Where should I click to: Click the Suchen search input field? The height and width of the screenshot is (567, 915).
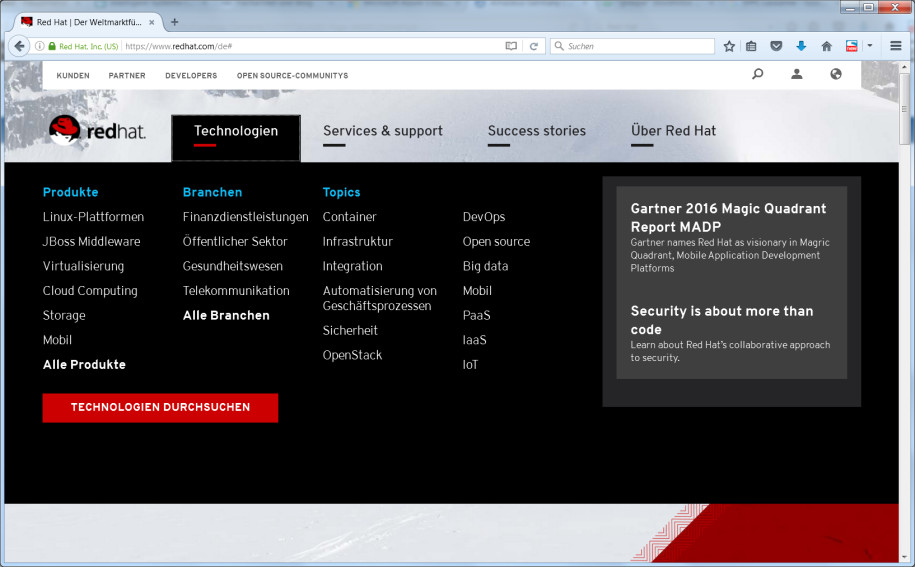pyautogui.click(x=637, y=46)
